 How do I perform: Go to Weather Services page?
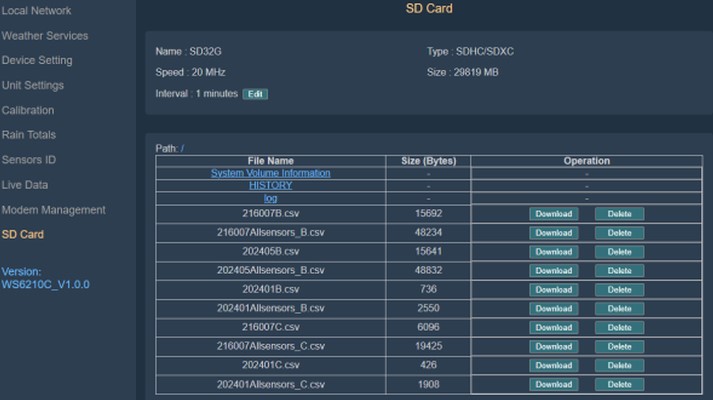click(x=45, y=35)
